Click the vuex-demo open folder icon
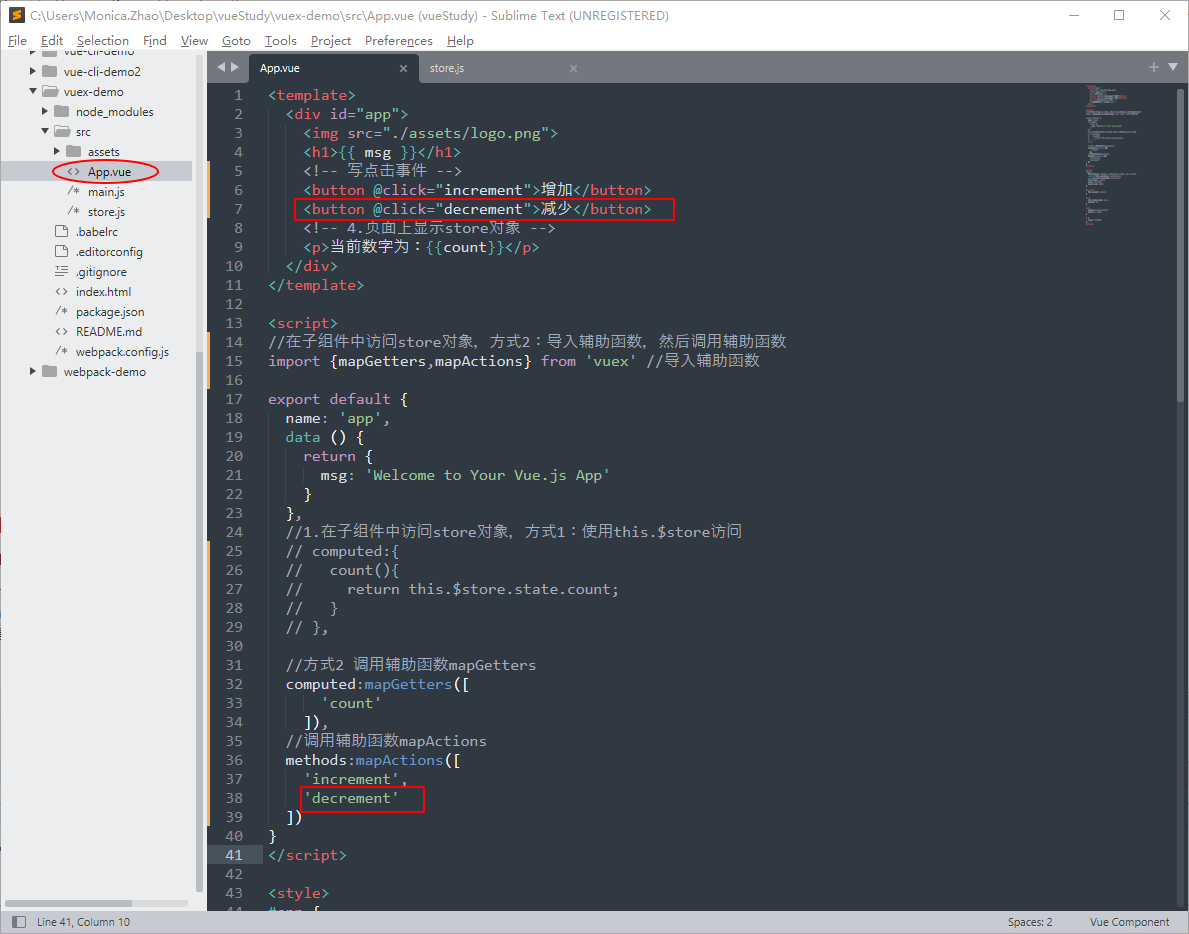Viewport: 1189px width, 934px height. pyautogui.click(x=50, y=91)
